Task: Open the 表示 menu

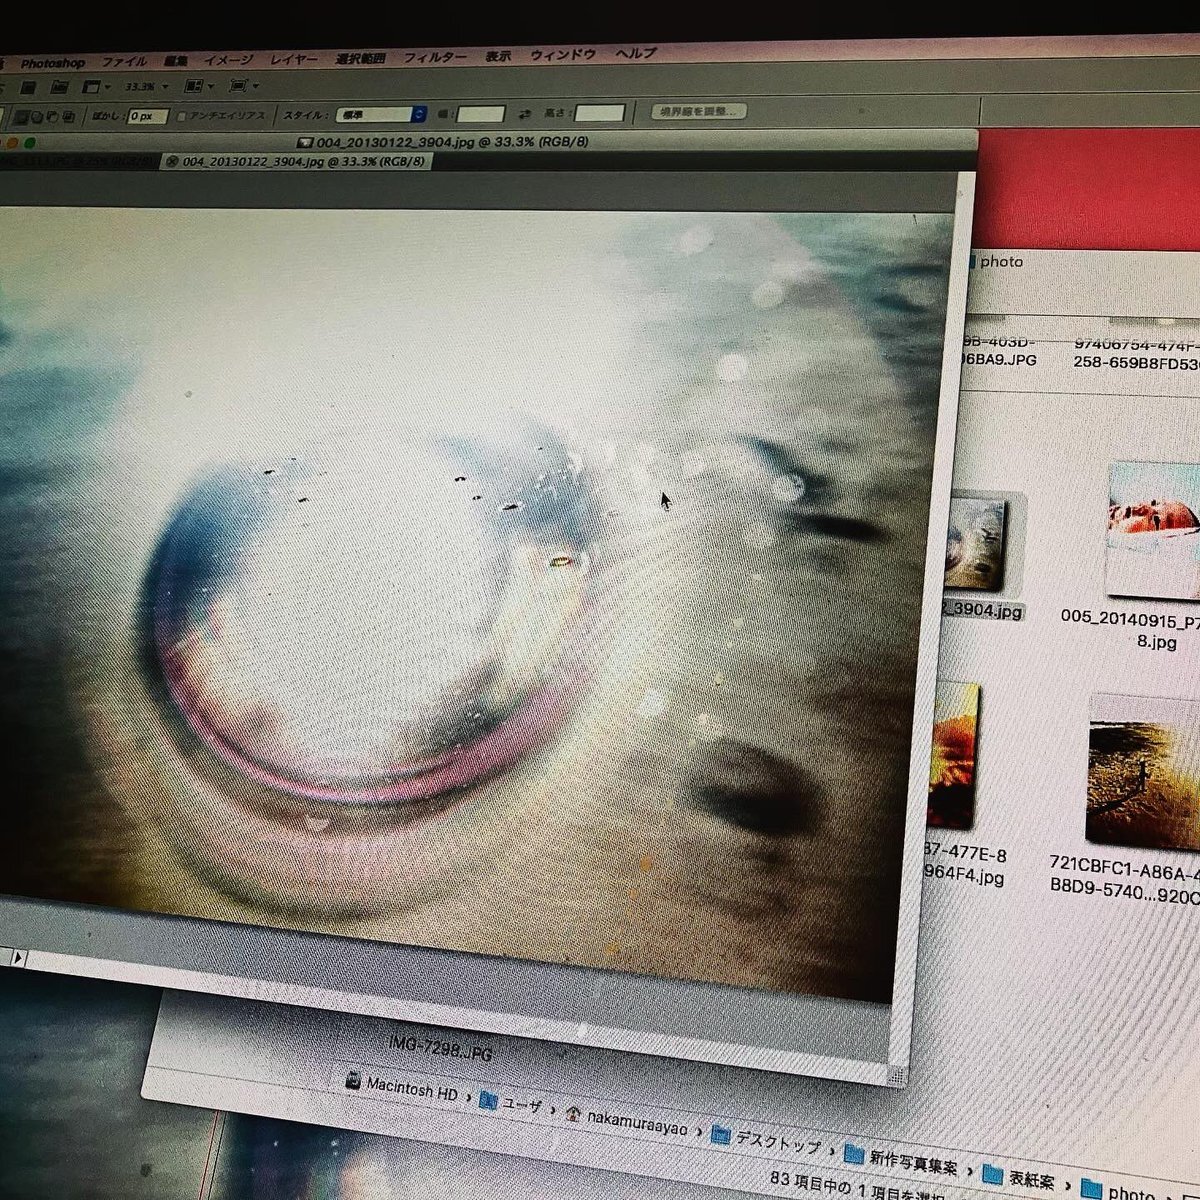Action: tap(498, 57)
